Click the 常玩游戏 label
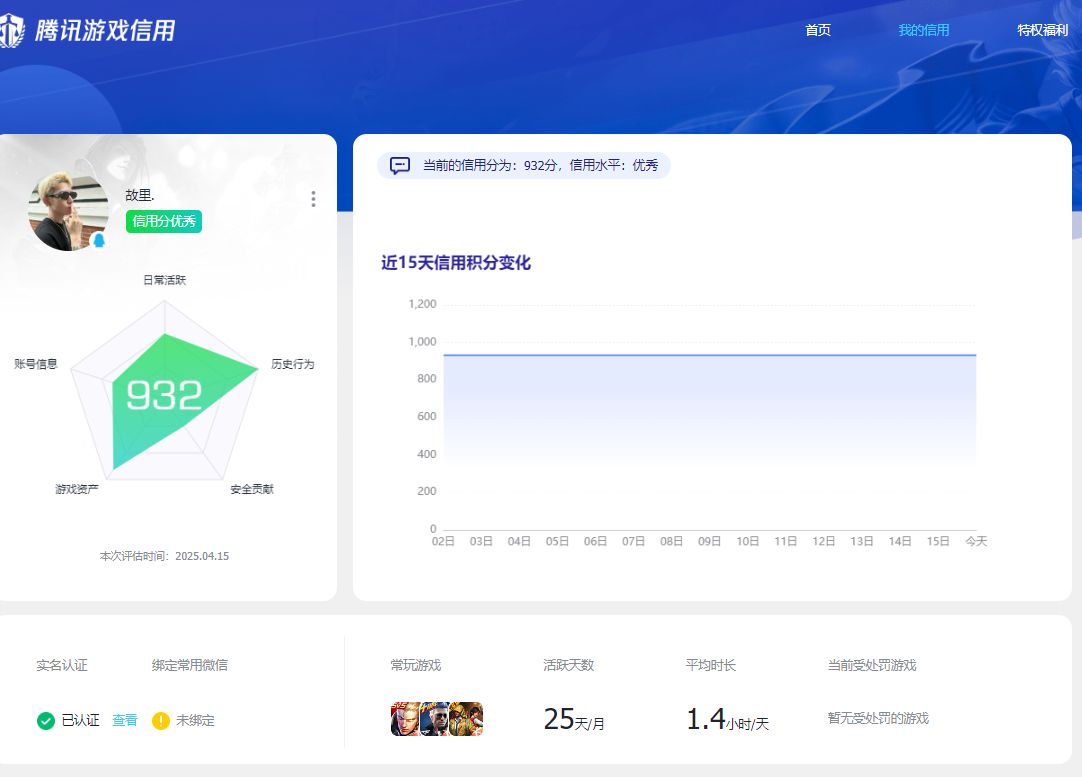The image size is (1082, 777). tap(415, 665)
